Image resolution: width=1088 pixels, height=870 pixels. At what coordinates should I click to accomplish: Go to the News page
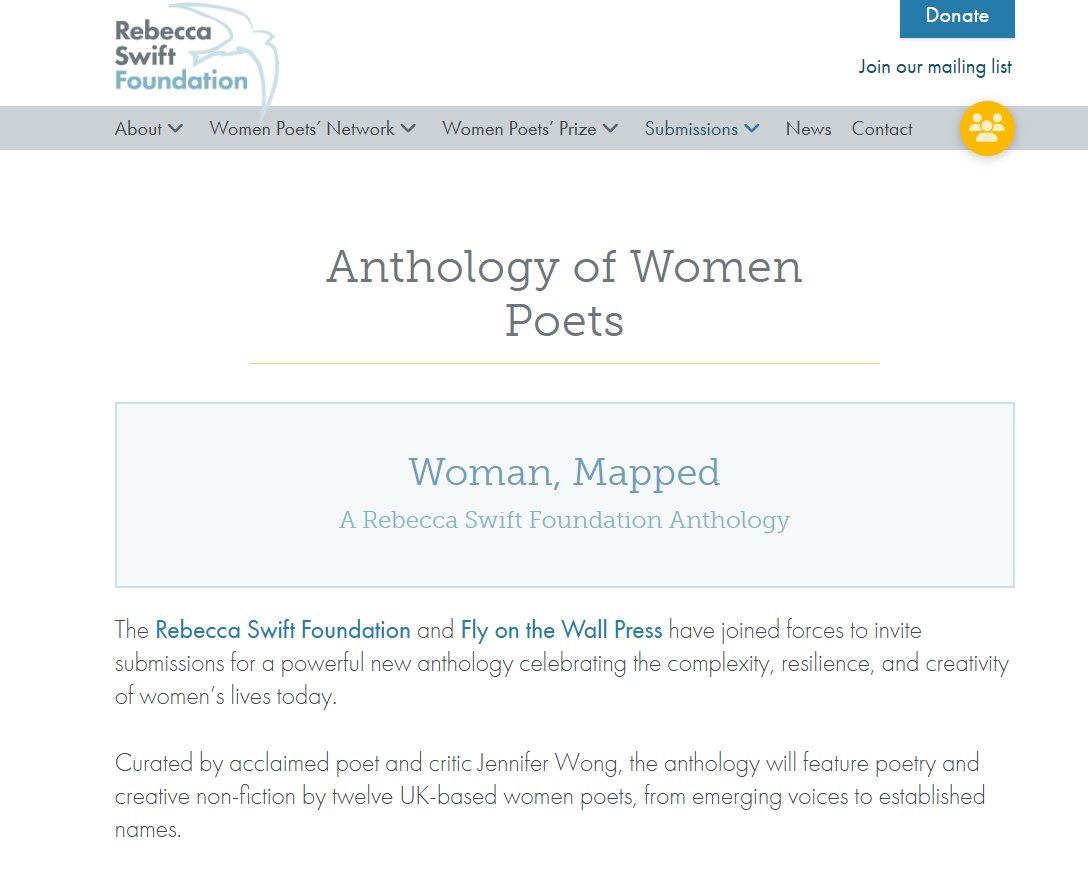pos(808,128)
